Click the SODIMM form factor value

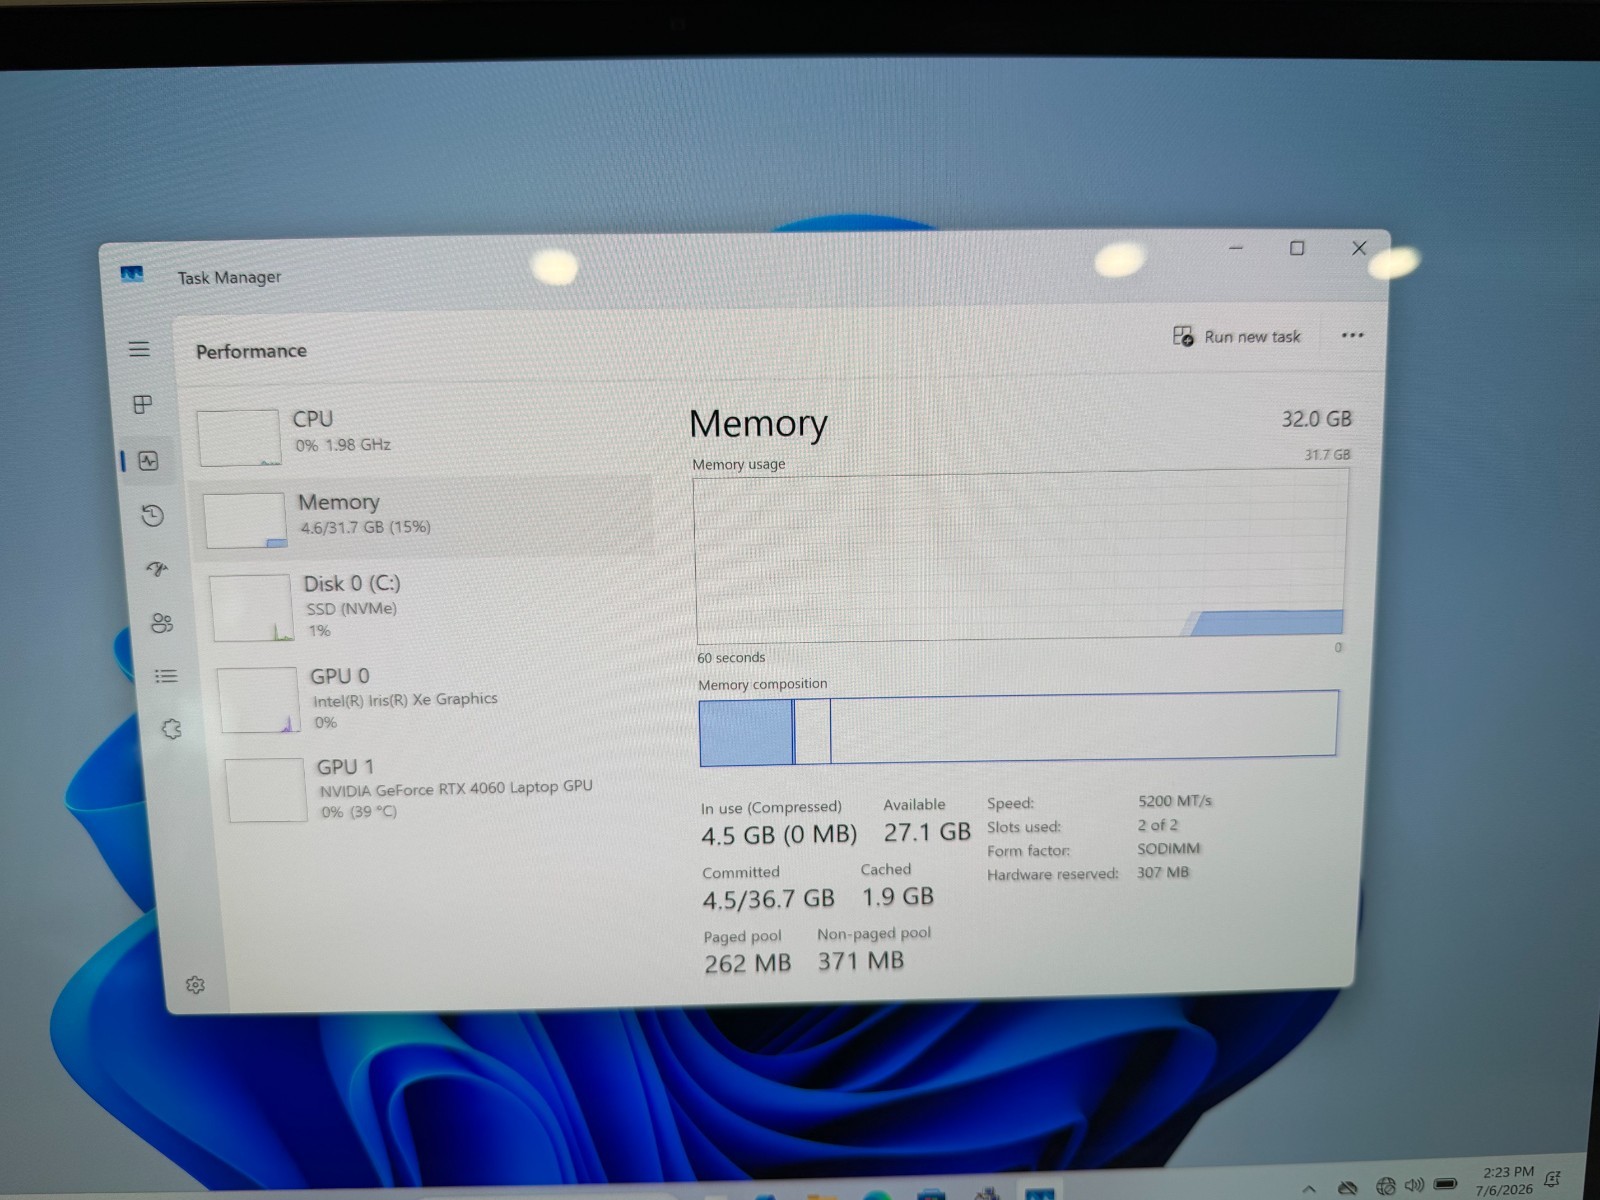[1168, 848]
